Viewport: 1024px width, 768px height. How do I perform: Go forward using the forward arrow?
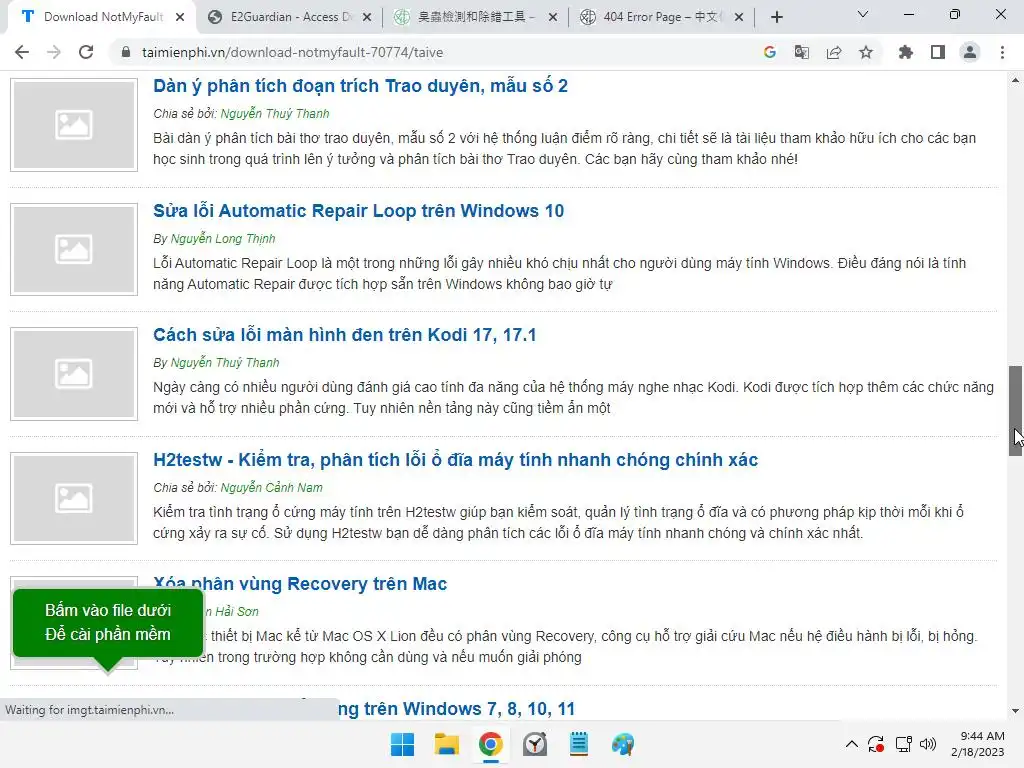click(x=54, y=52)
